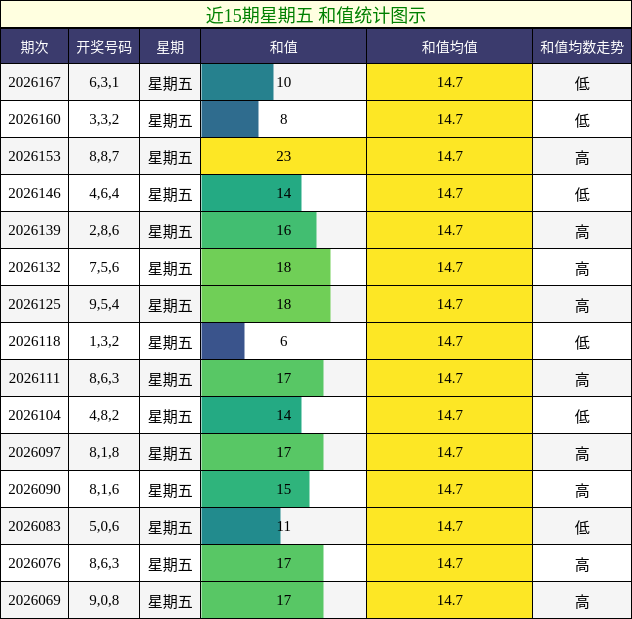Click 星期五 in row 2026160
The image size is (632, 619).
pyautogui.click(x=170, y=120)
